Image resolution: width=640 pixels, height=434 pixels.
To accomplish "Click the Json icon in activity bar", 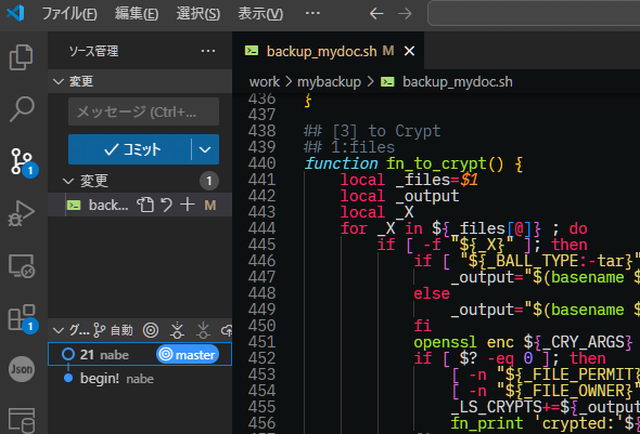I will pos(22,368).
